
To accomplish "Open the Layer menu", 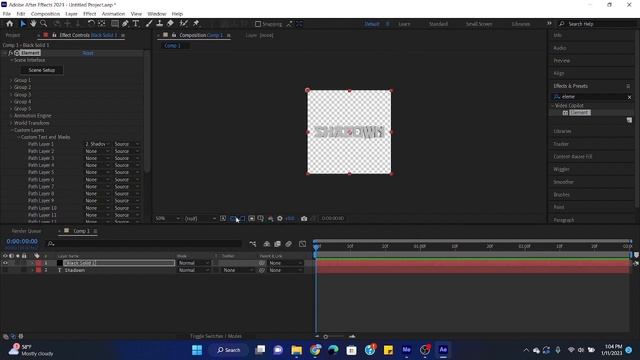I will tap(71, 14).
